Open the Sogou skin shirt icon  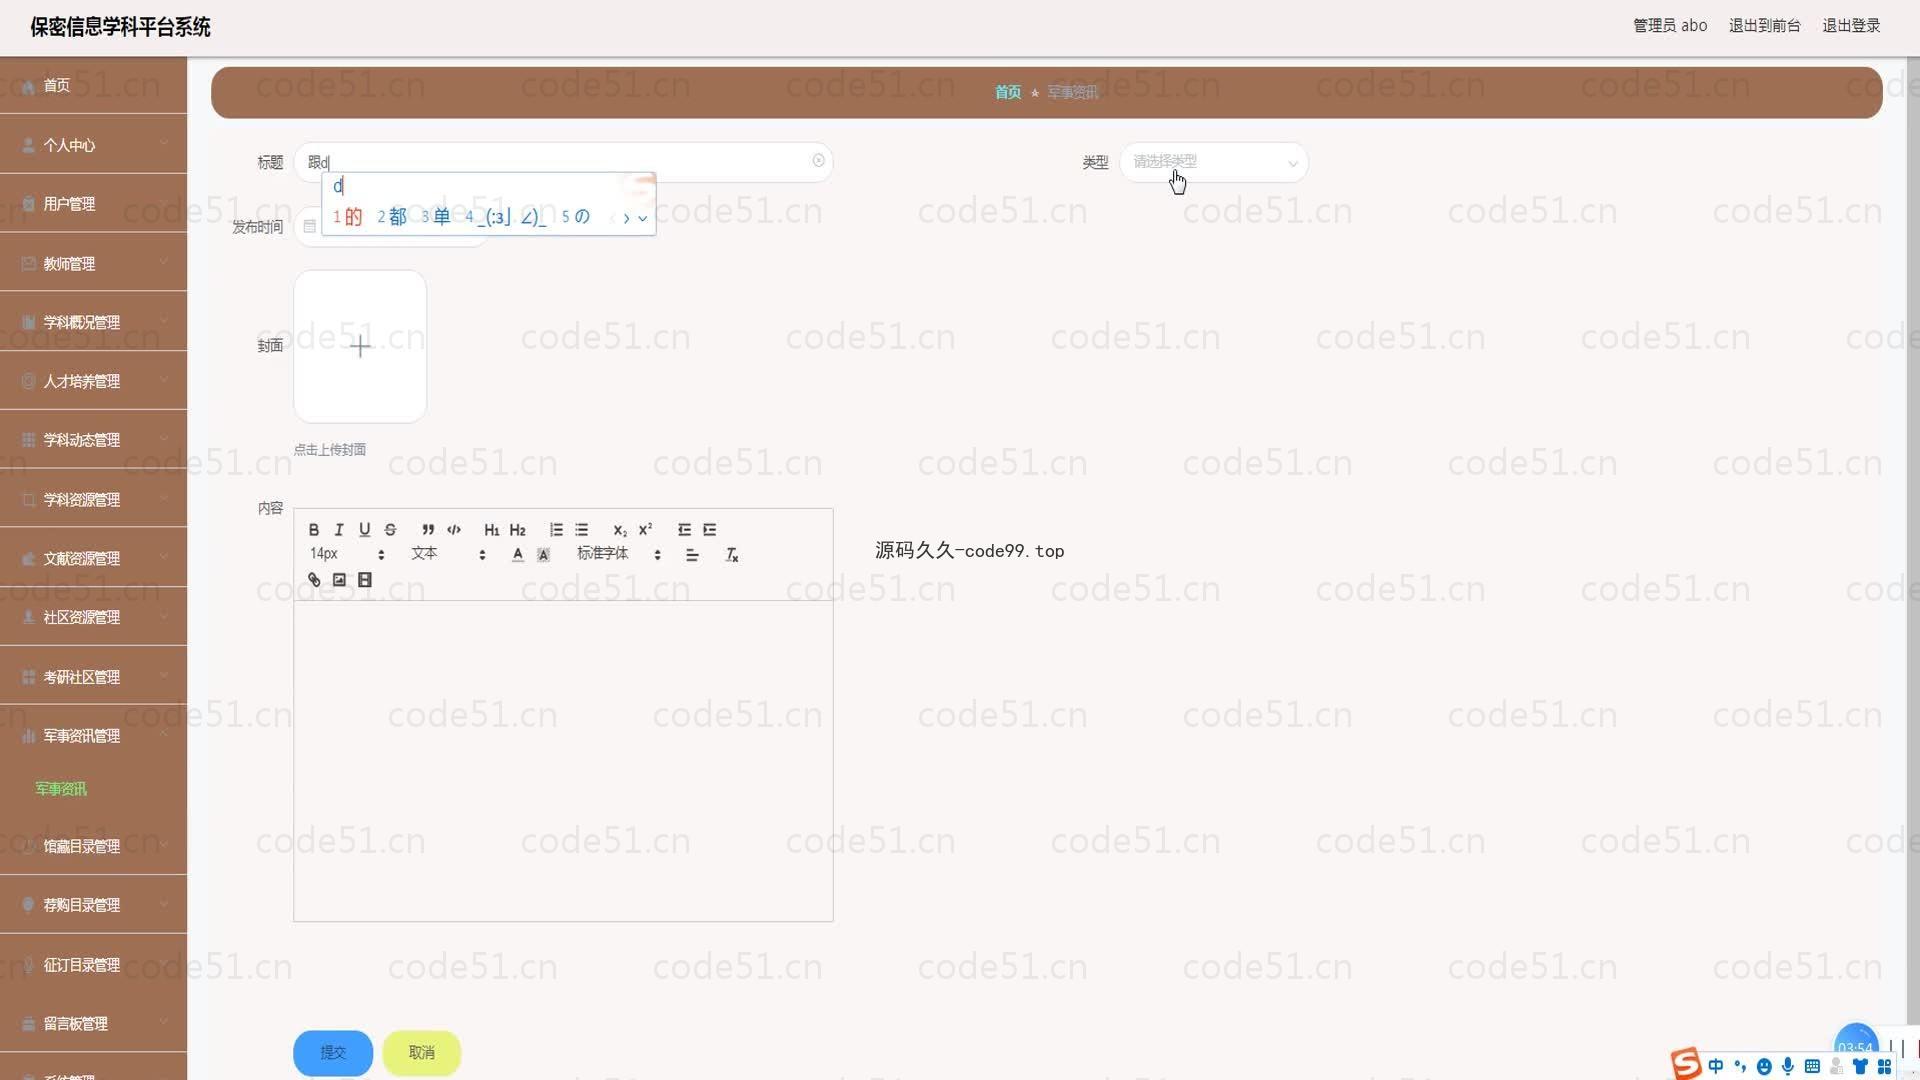click(x=1860, y=1067)
